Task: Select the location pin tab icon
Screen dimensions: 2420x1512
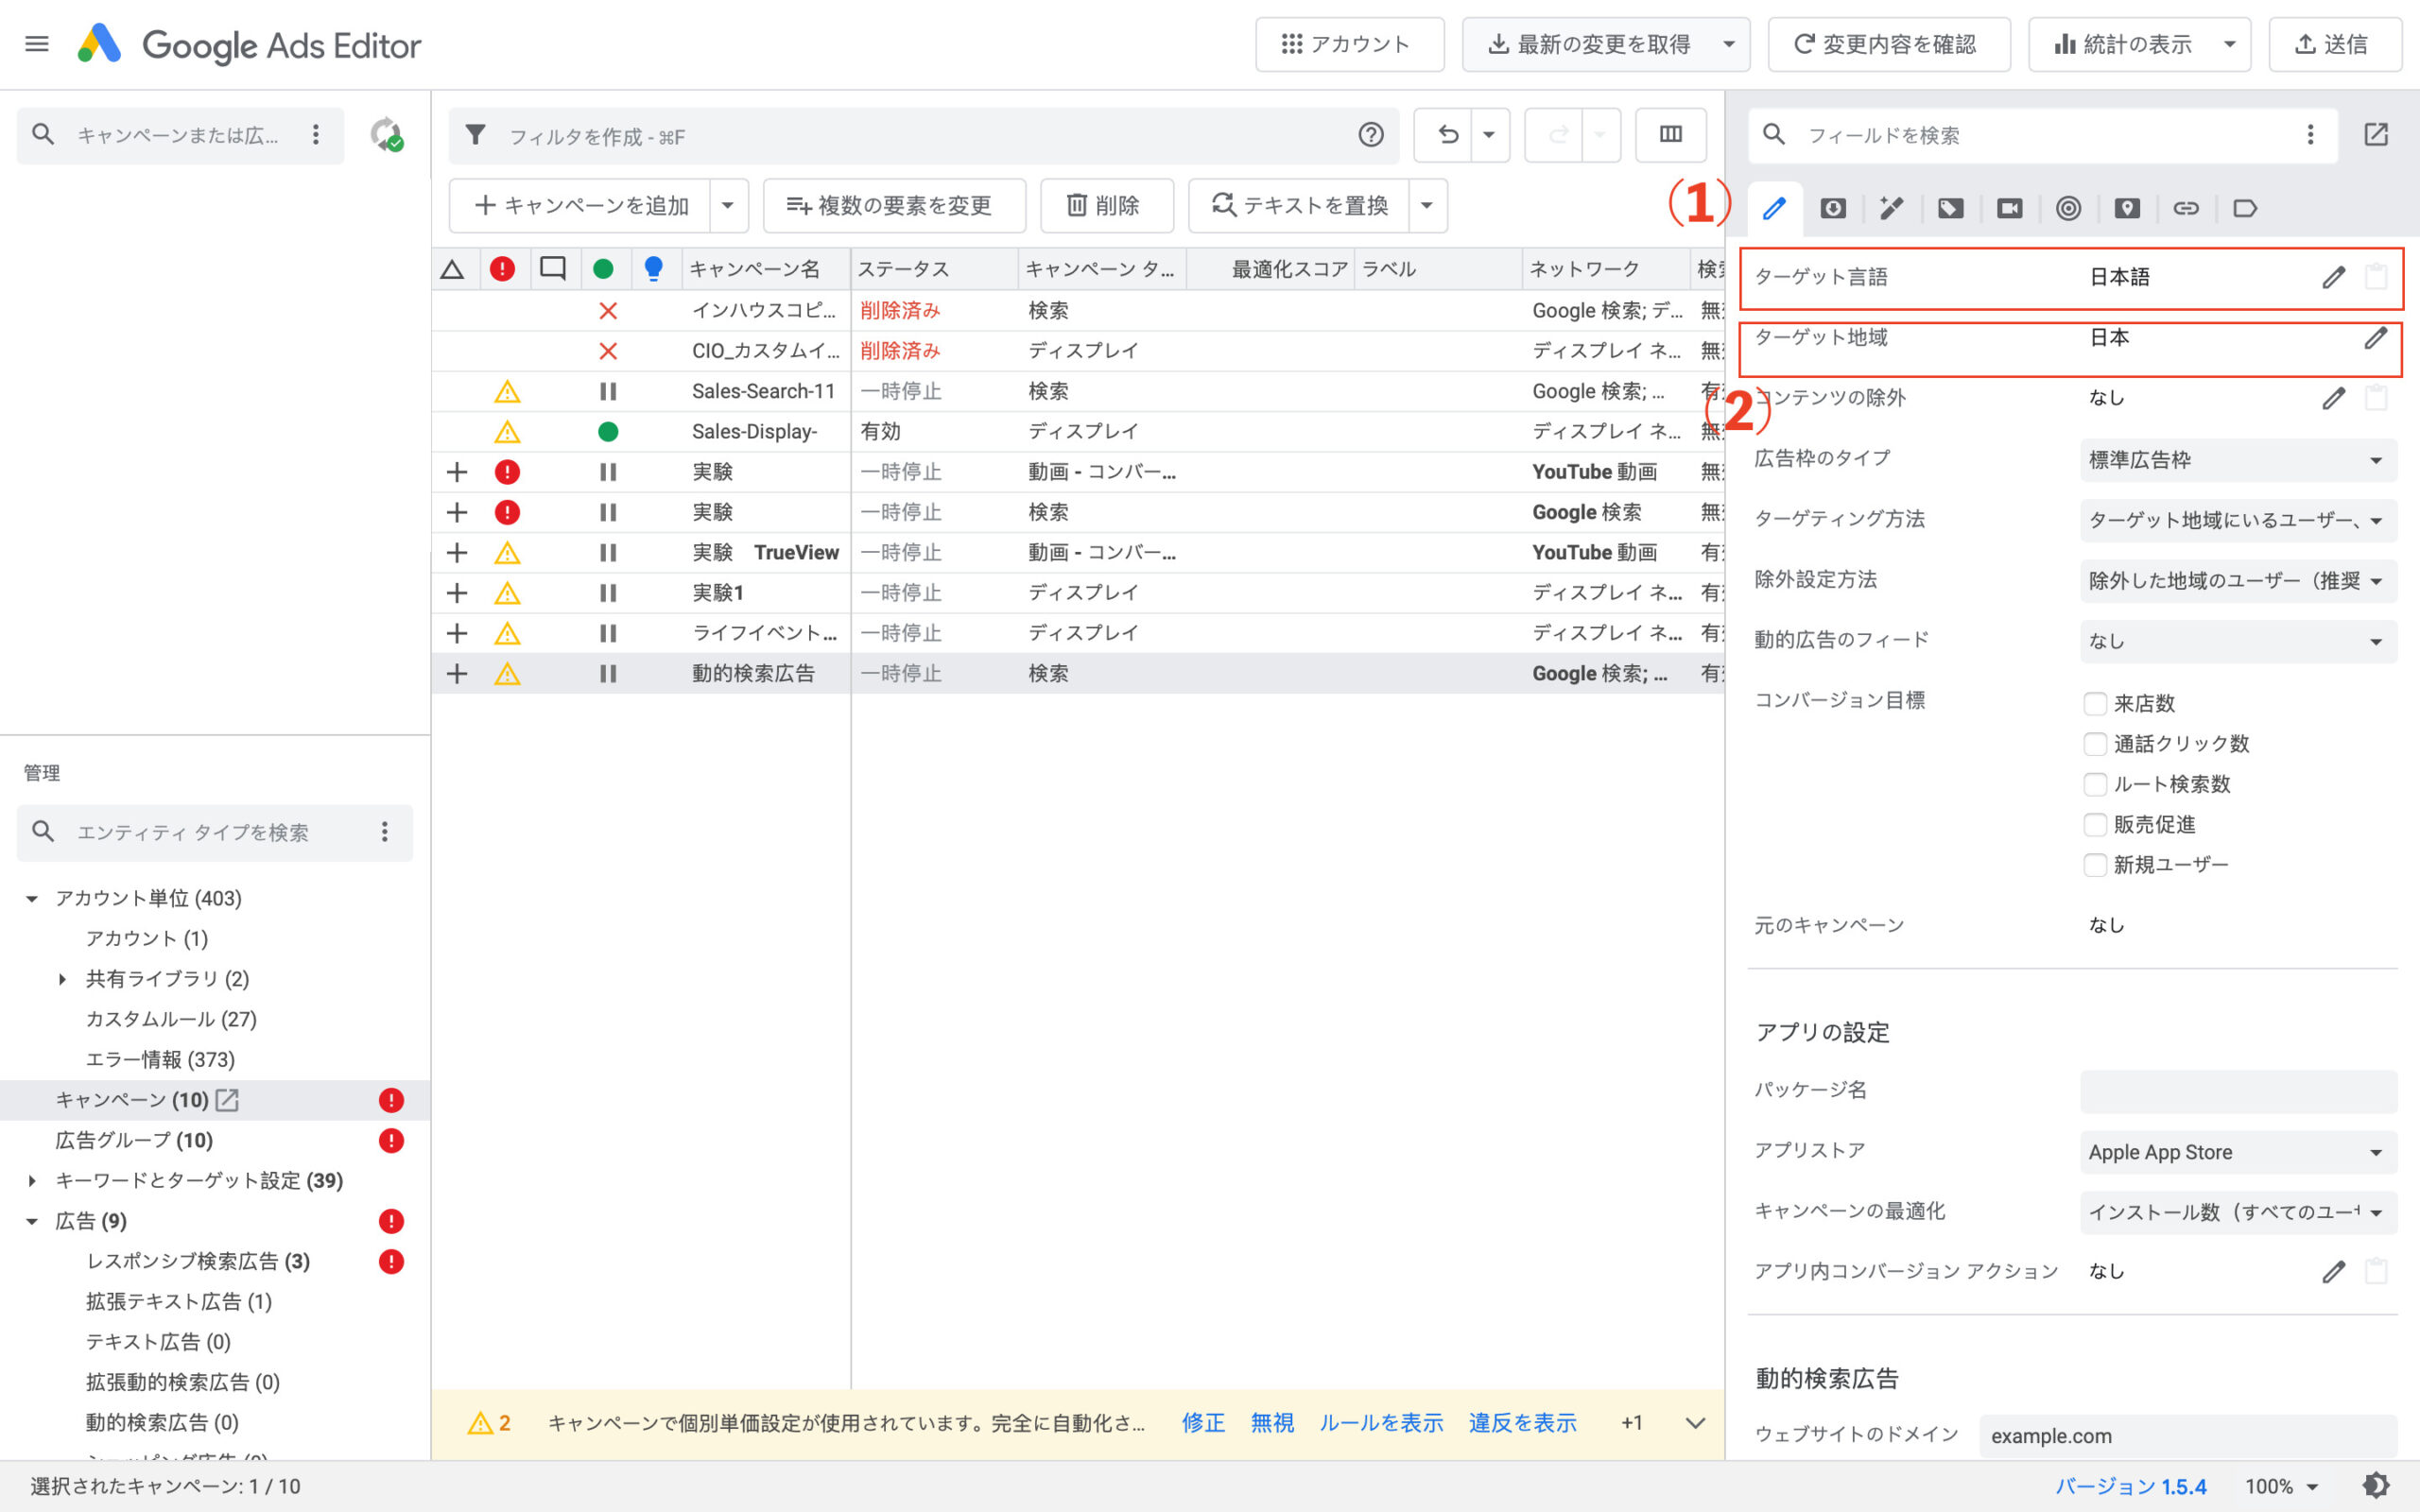Action: (2127, 208)
